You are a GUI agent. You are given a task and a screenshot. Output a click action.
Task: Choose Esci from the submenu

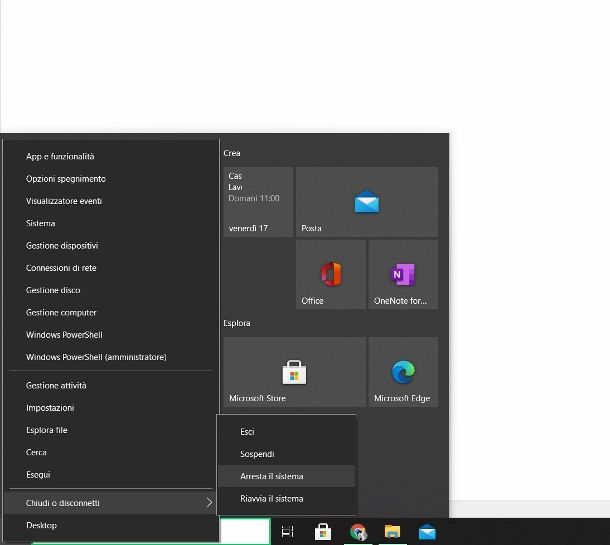point(286,432)
